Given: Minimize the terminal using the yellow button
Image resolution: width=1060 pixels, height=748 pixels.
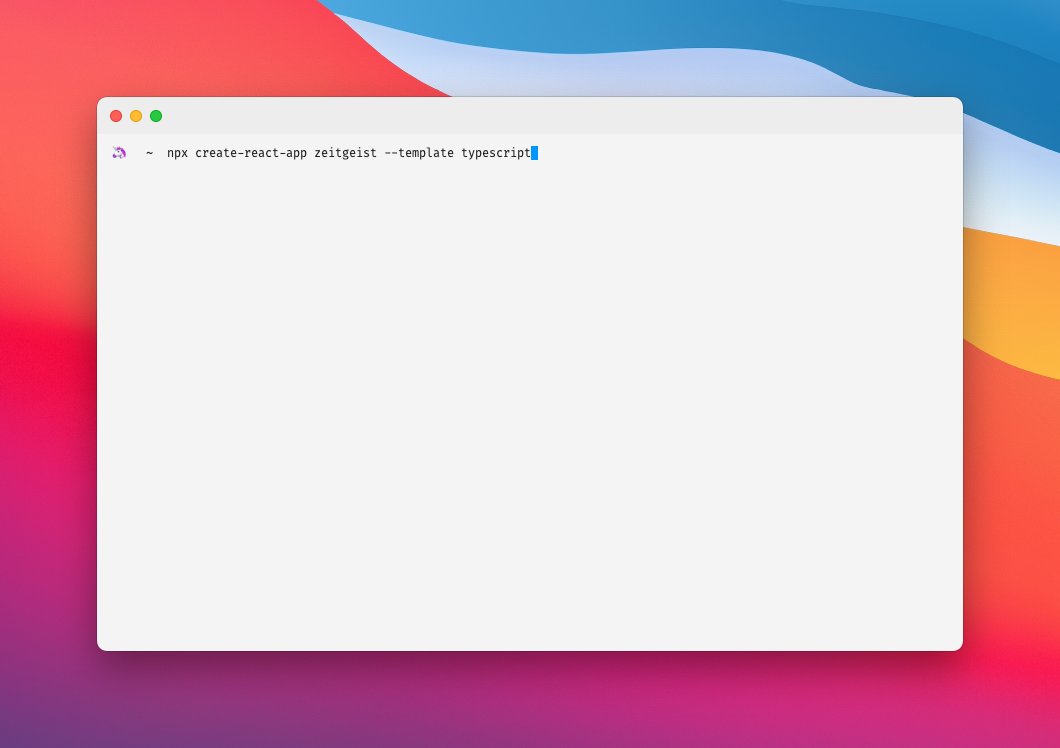Looking at the screenshot, I should click(136, 116).
